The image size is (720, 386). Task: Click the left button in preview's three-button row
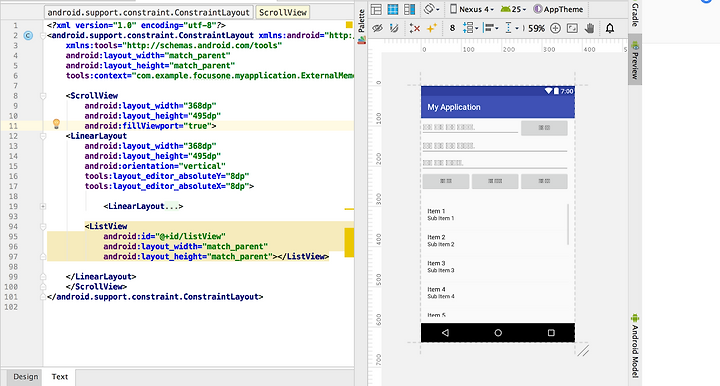coord(446,181)
